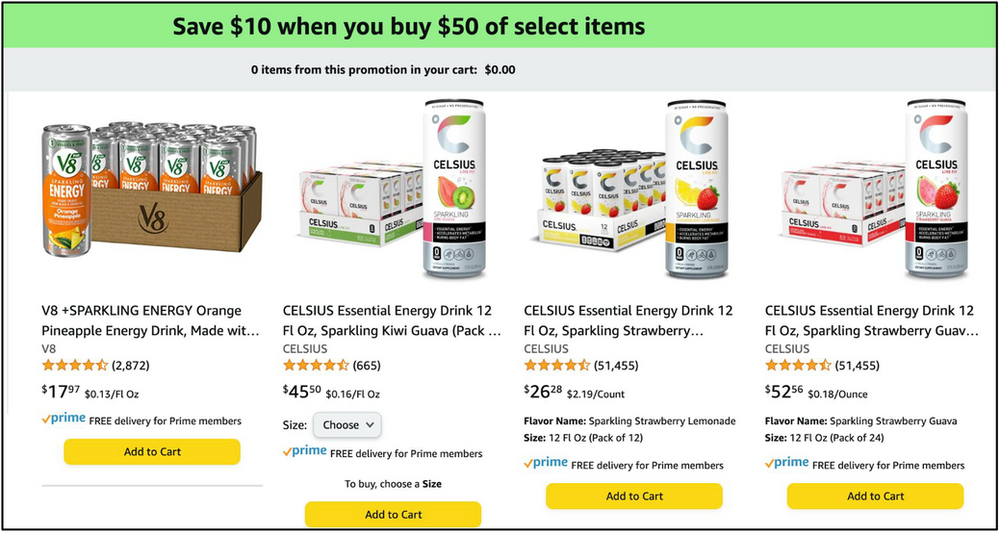Open the Celsius Kiwi Guava product image
This screenshot has height=534, width=1000.
[393, 189]
